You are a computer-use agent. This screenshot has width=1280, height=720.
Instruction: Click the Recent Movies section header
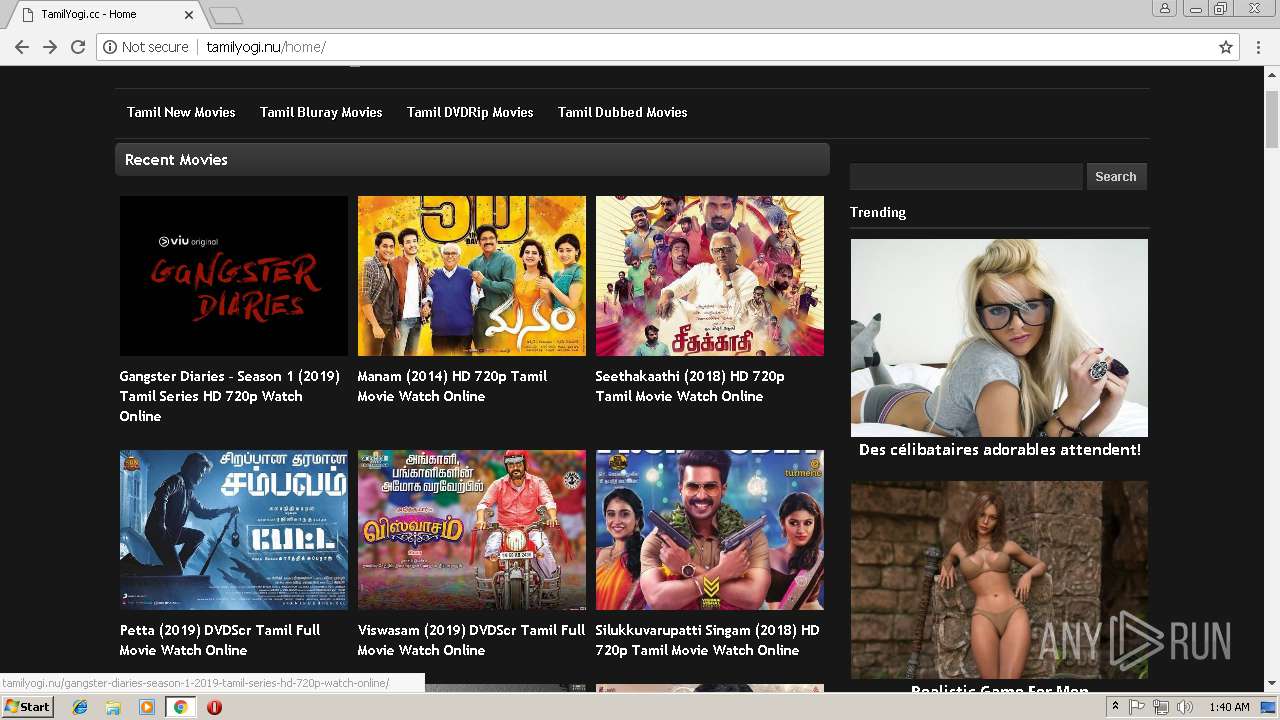[x=472, y=160]
